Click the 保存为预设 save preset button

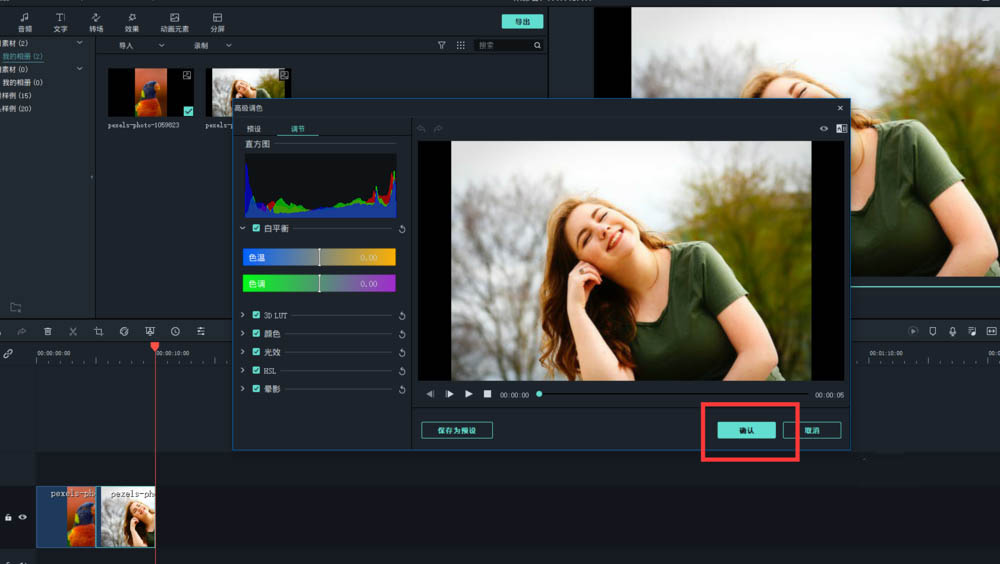[x=457, y=431]
